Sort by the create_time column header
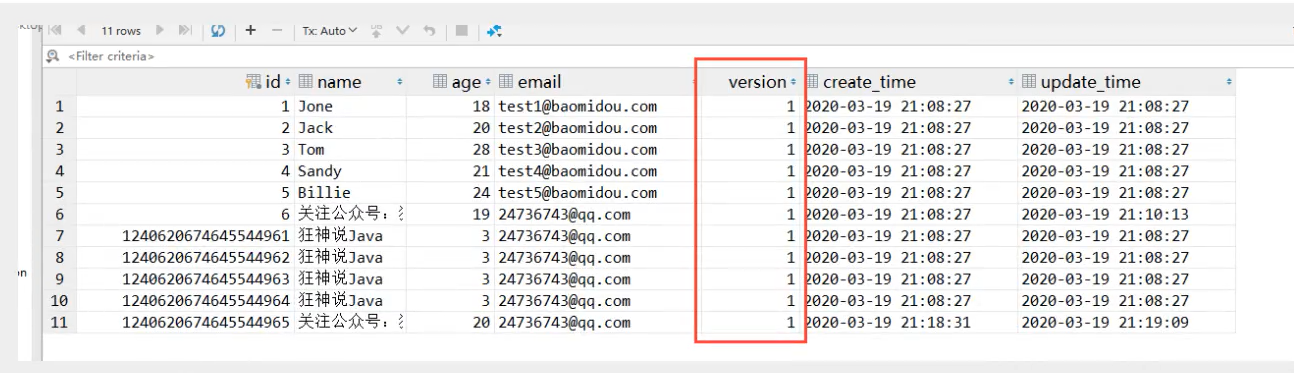The width and height of the screenshot is (1294, 373). (868, 82)
